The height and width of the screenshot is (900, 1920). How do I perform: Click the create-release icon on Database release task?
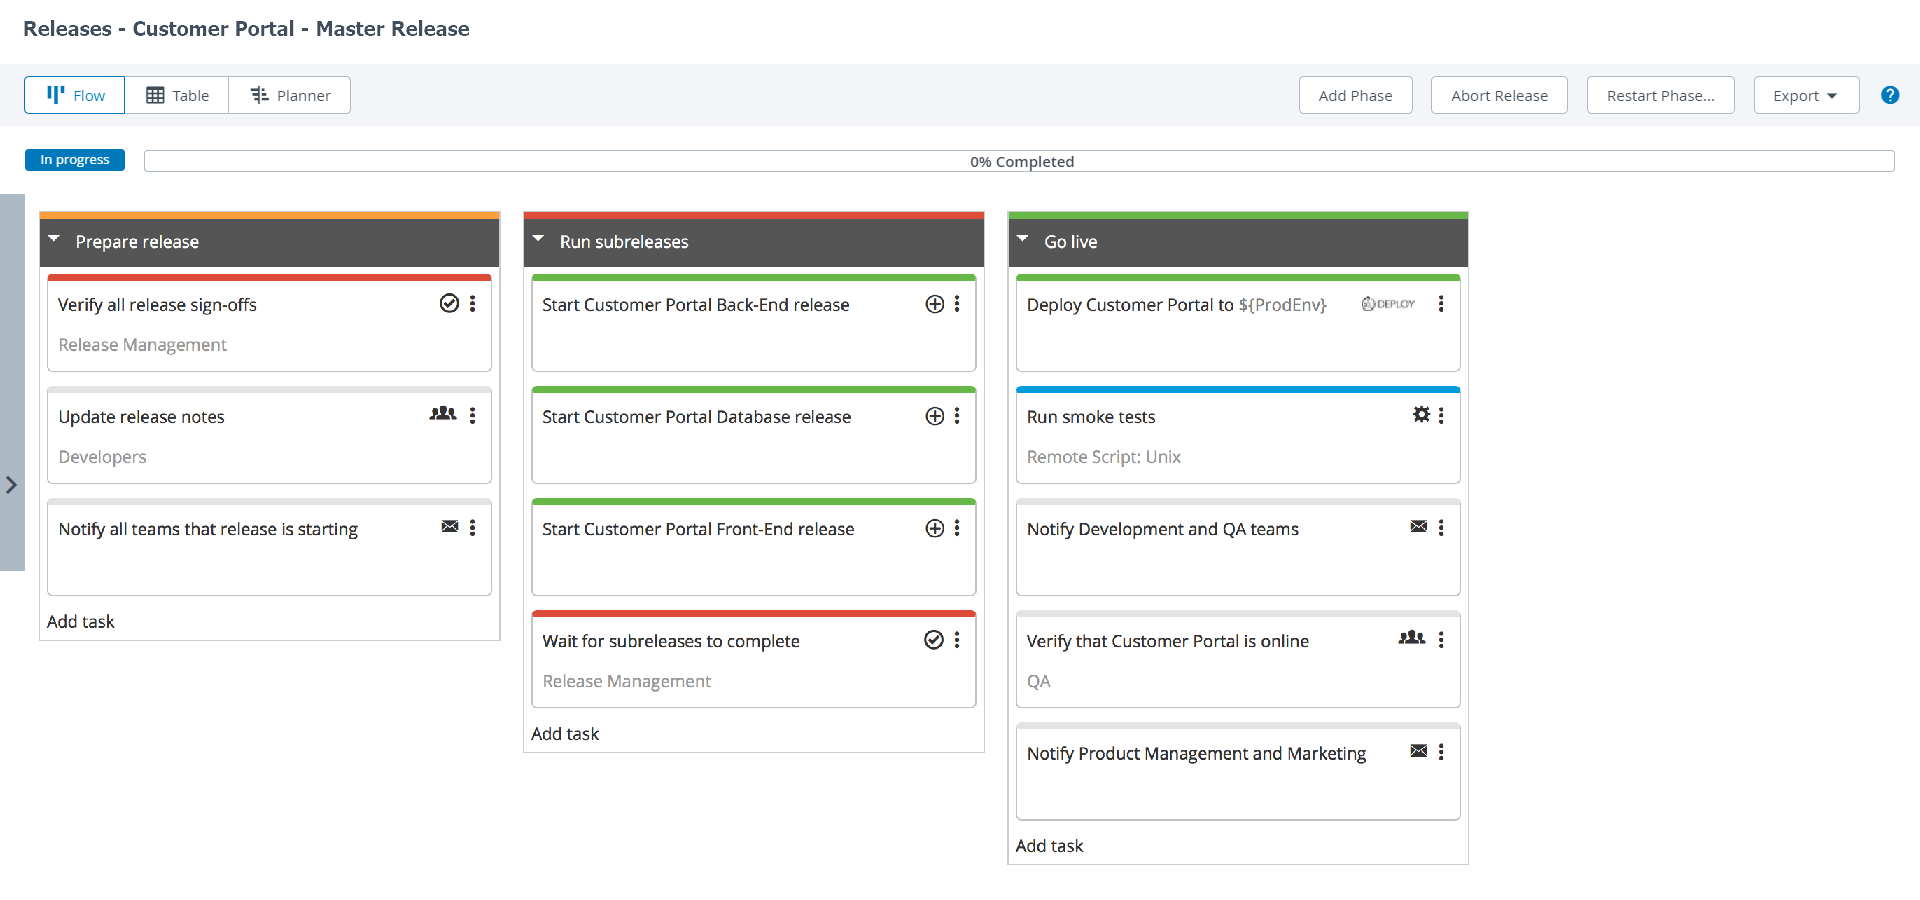click(934, 416)
